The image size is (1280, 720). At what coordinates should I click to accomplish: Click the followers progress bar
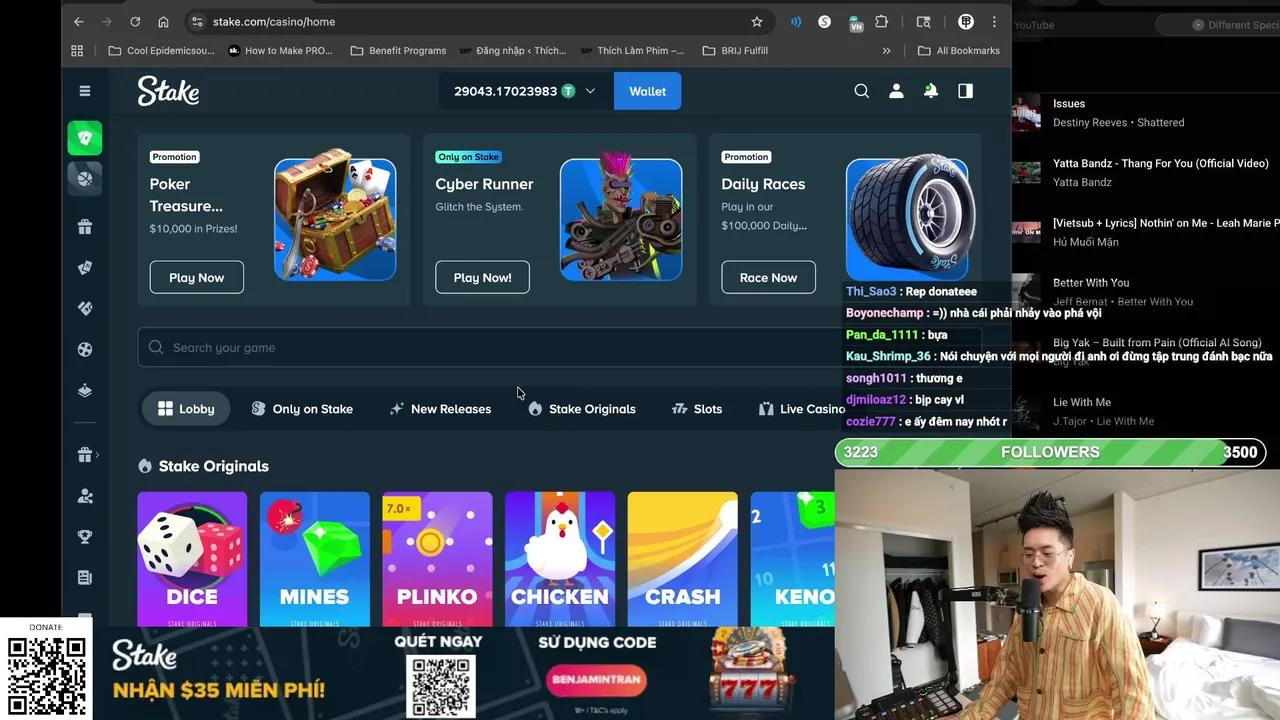pyautogui.click(x=1050, y=452)
